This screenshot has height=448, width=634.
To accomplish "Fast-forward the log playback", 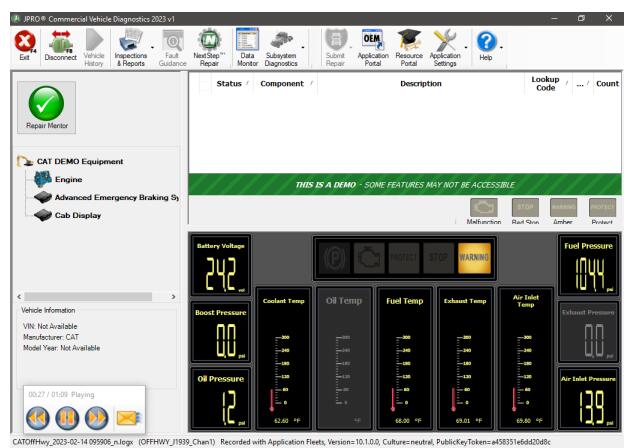I will (x=97, y=418).
